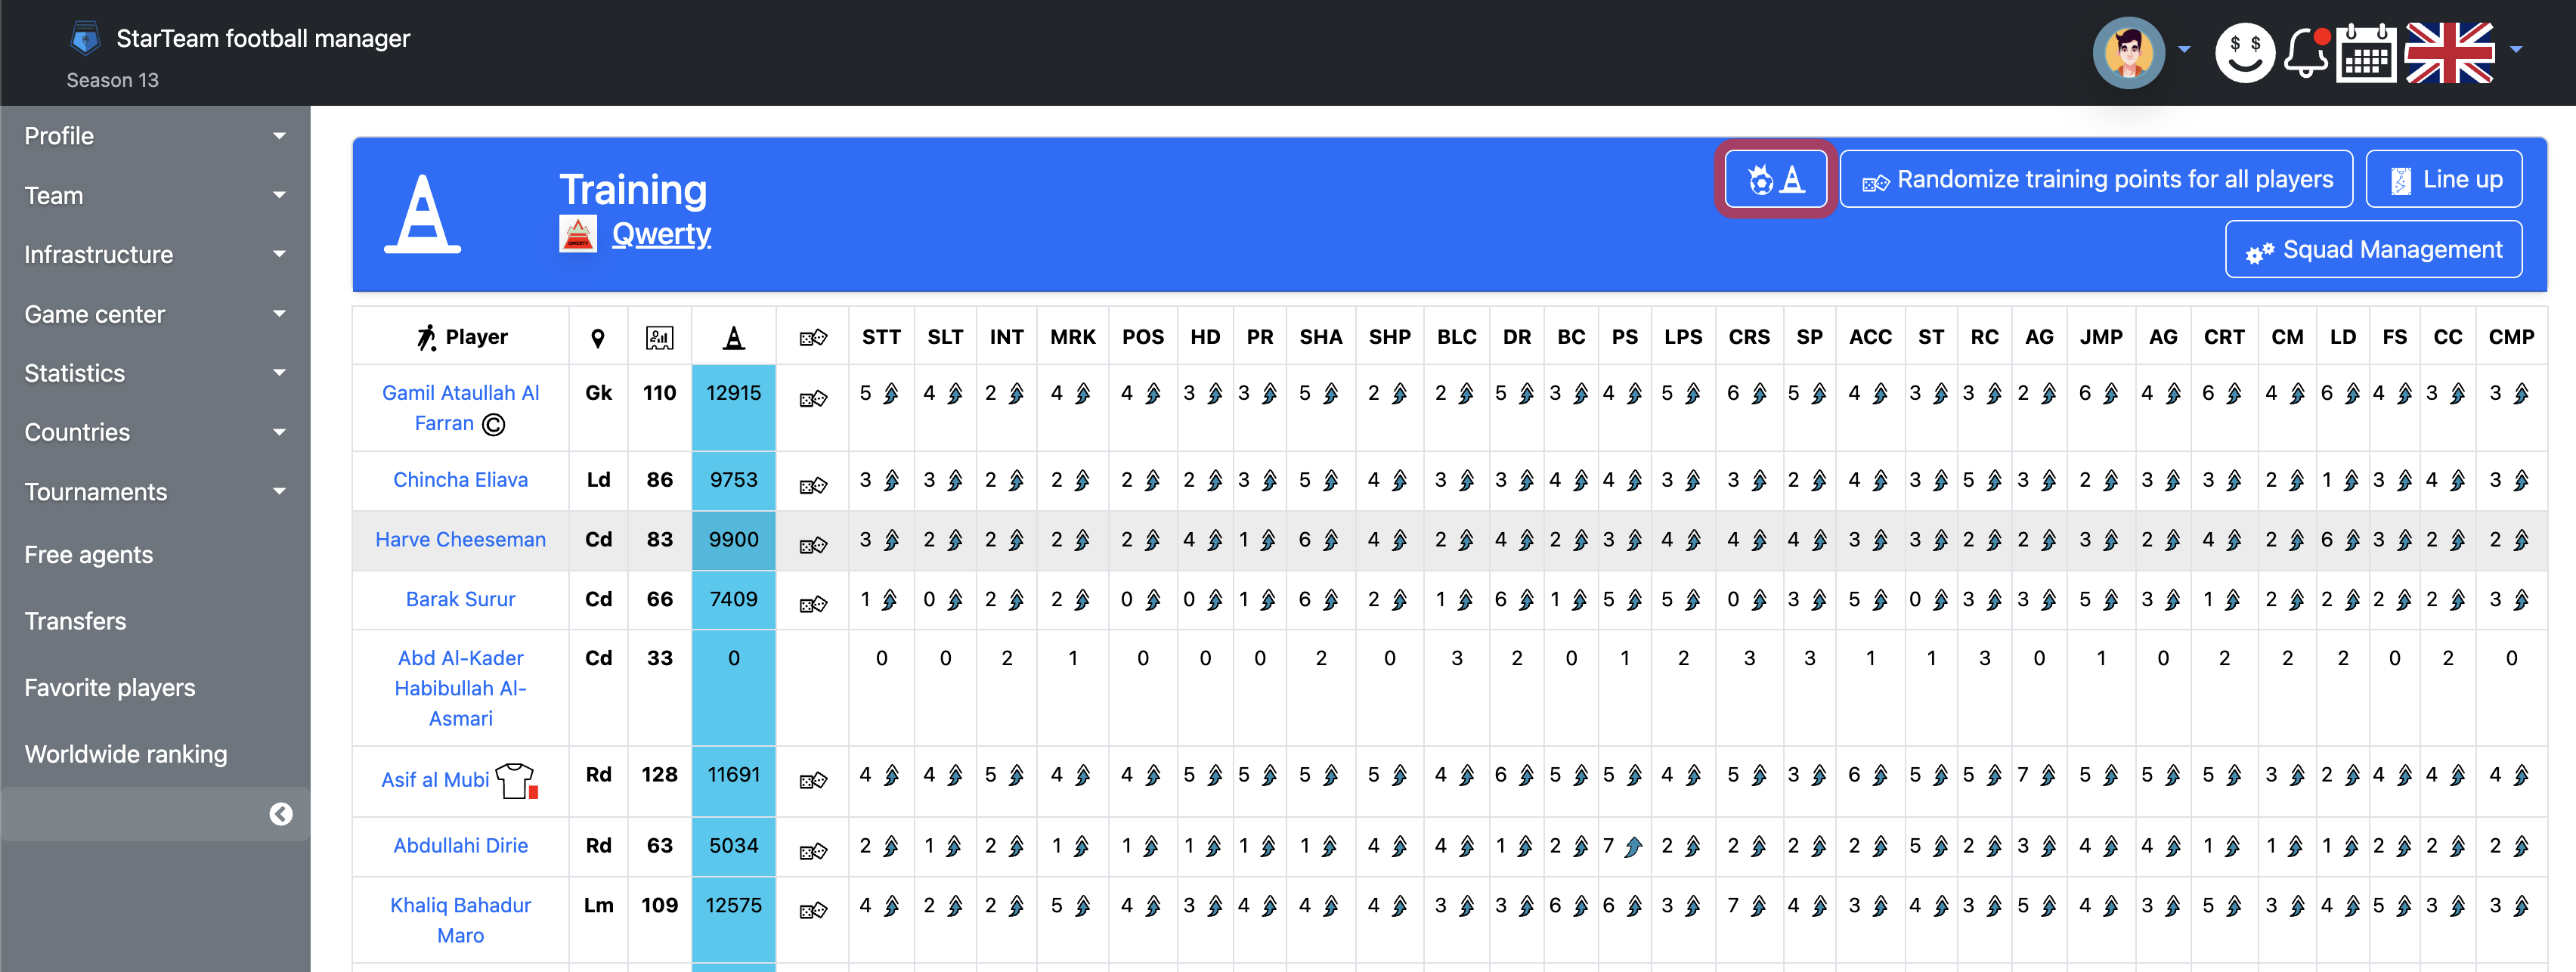Sort by the position pin column header
Viewport: 2576px width, 972px height.
point(598,338)
